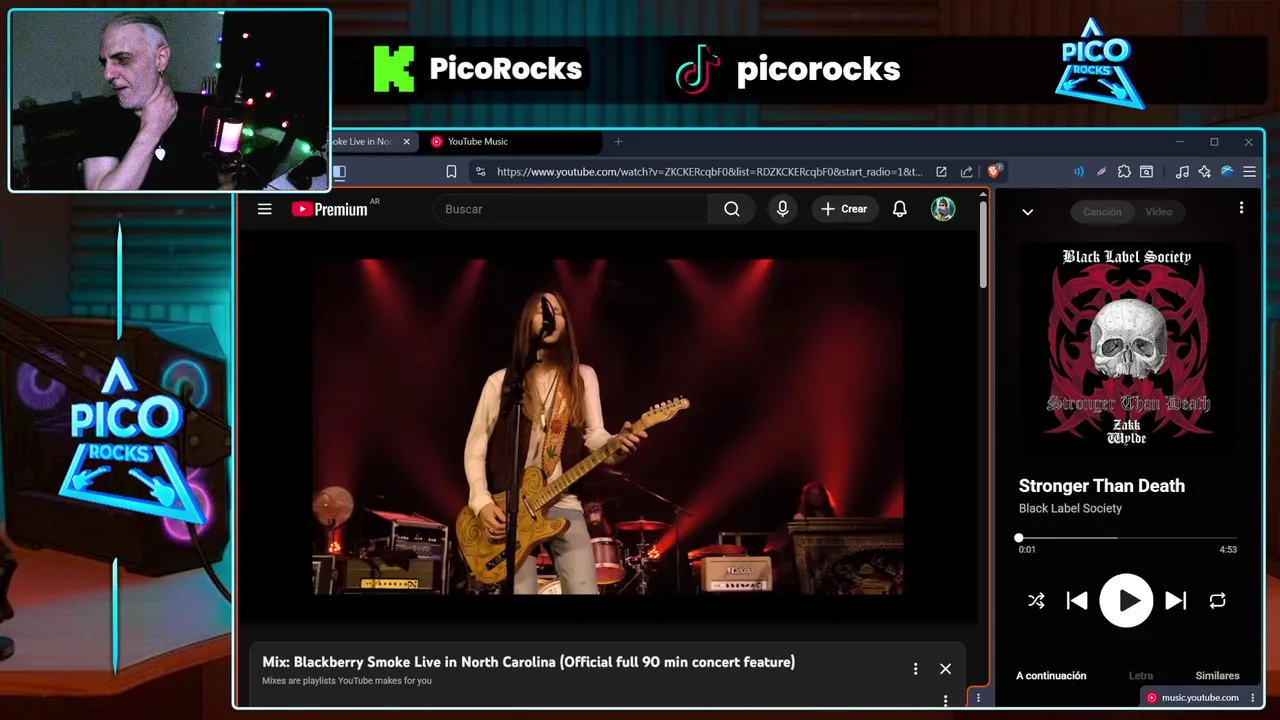Bookmark this page with bookmark icon

pyautogui.click(x=451, y=172)
